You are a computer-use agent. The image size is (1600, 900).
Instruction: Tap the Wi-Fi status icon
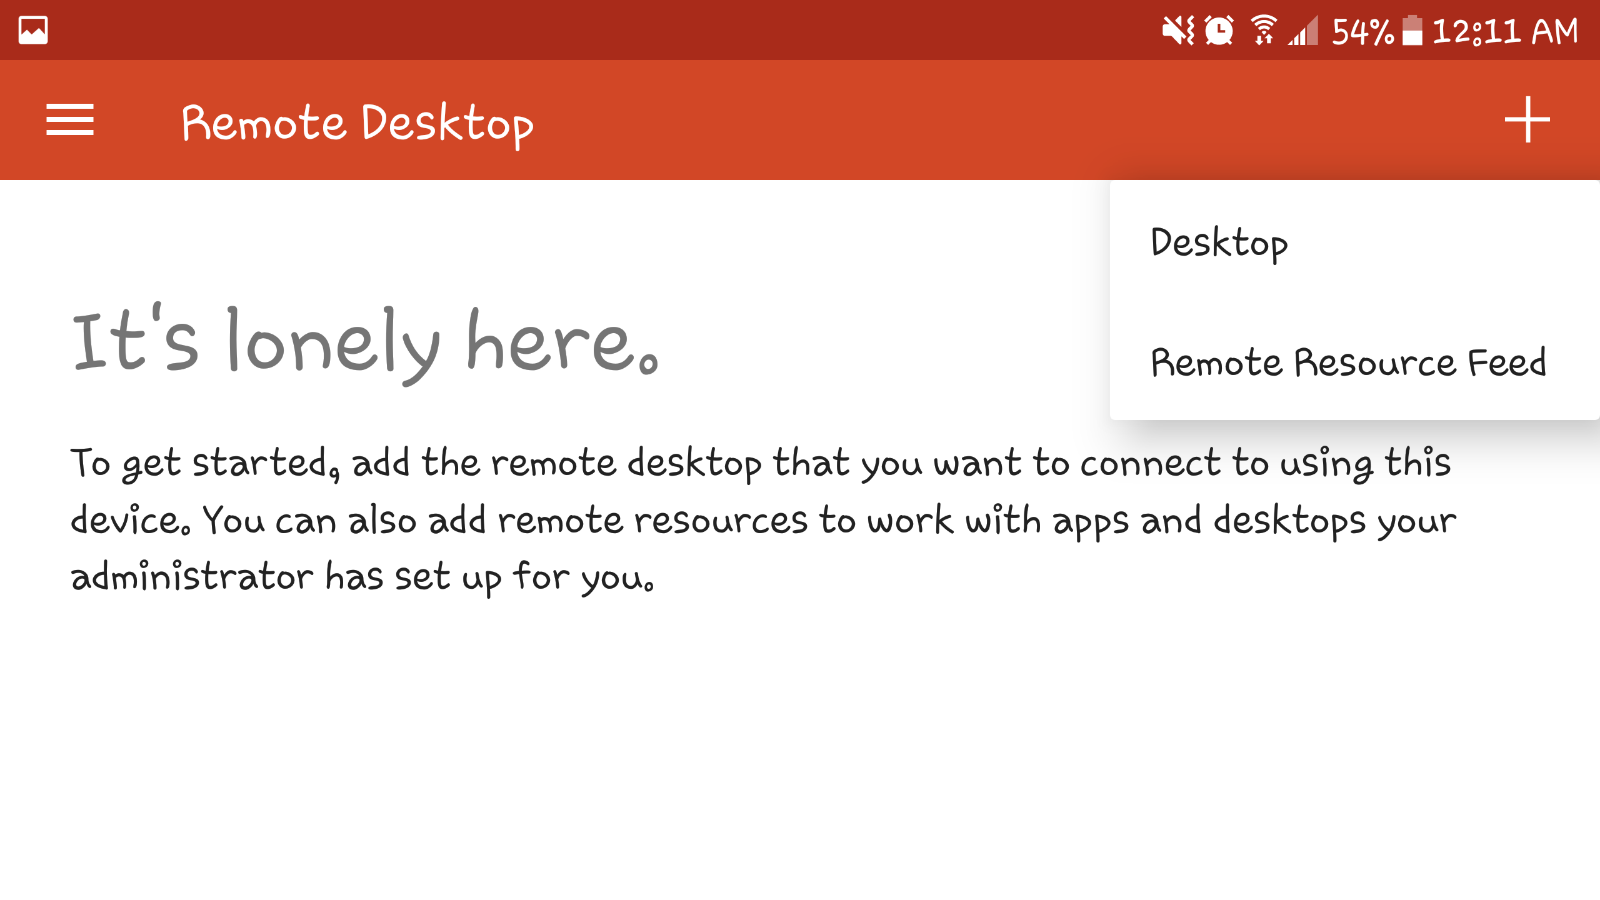pyautogui.click(x=1264, y=31)
